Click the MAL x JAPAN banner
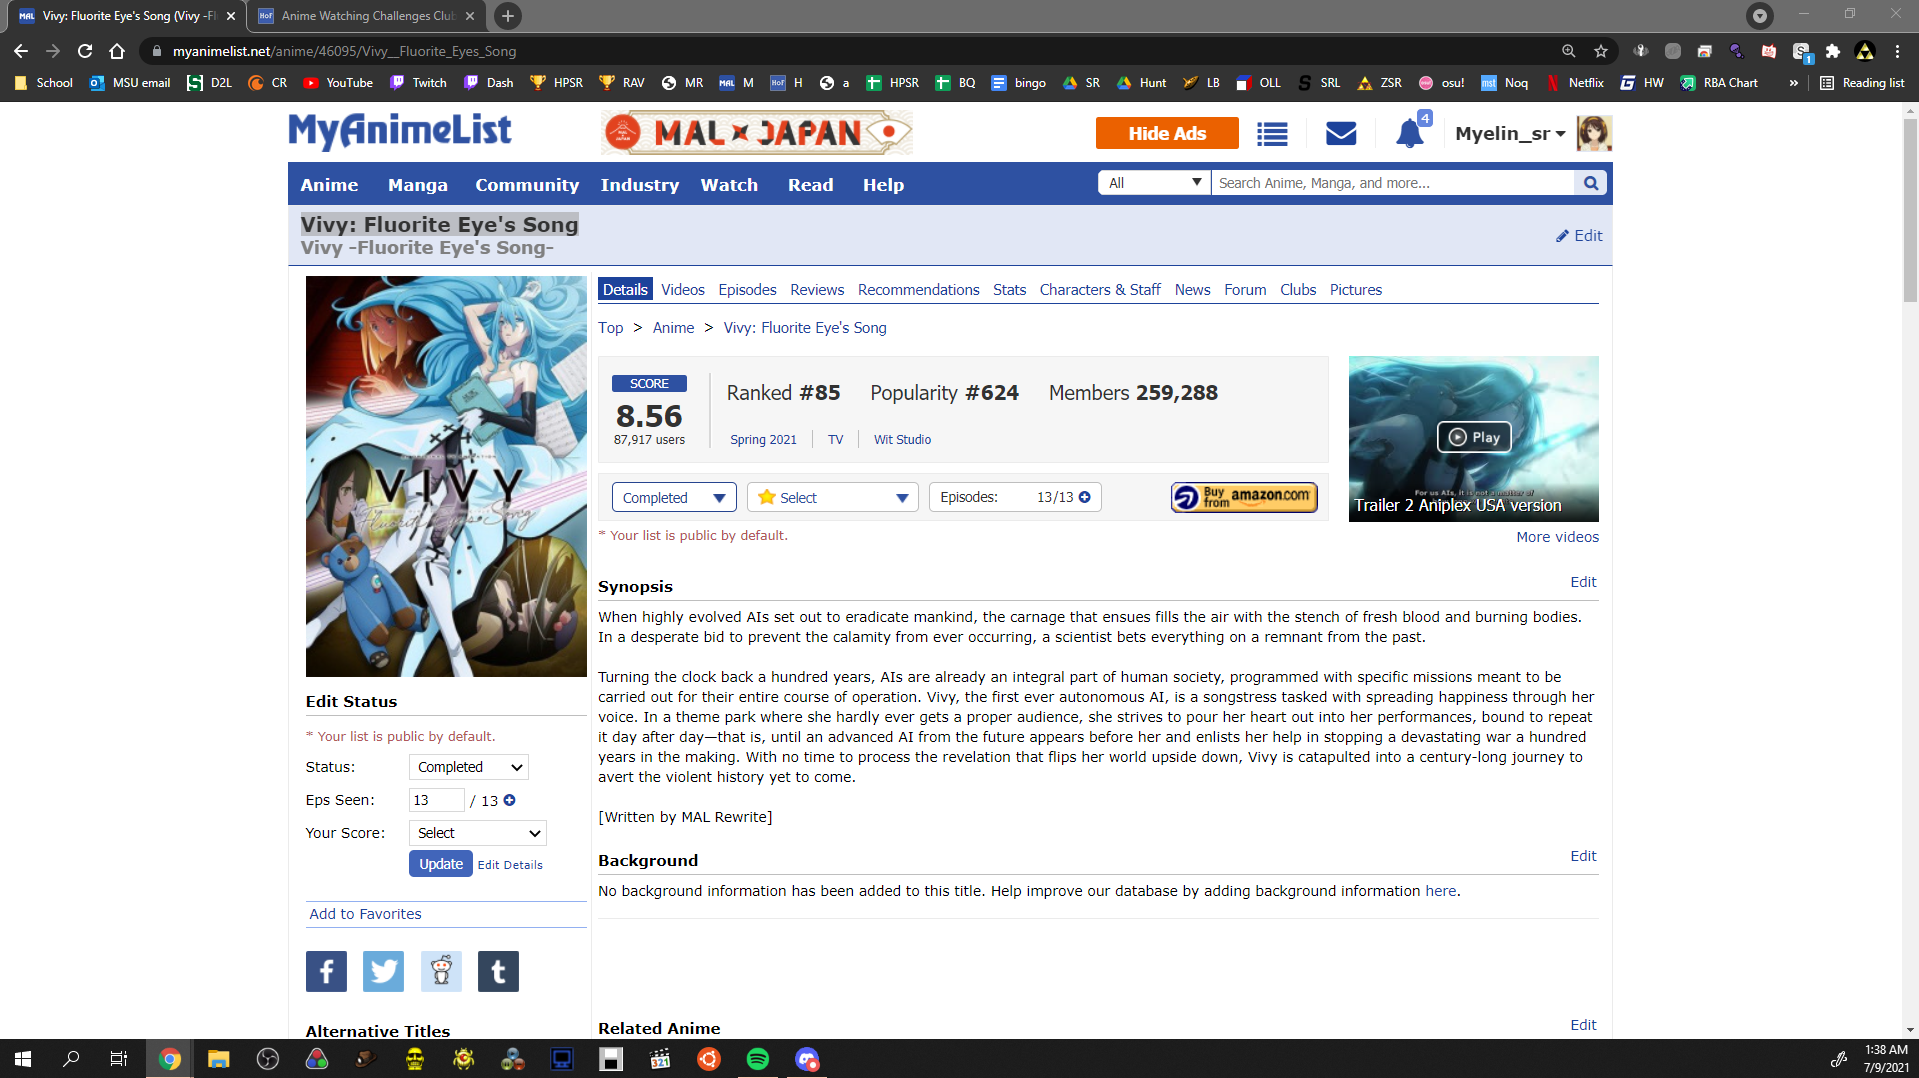This screenshot has width=1919, height=1078. point(756,133)
